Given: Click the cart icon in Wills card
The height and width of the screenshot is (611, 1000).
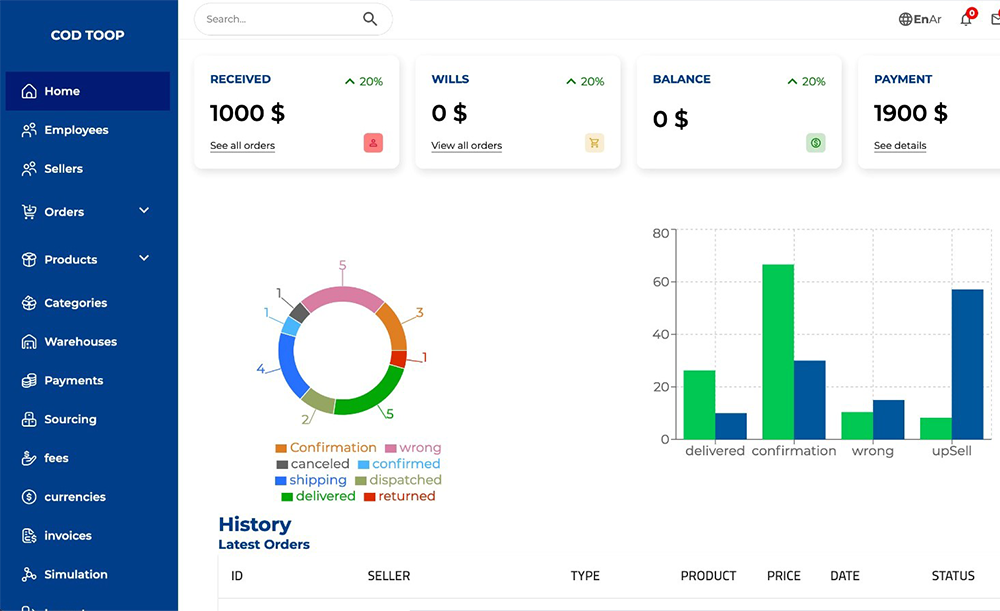Looking at the screenshot, I should coord(594,143).
